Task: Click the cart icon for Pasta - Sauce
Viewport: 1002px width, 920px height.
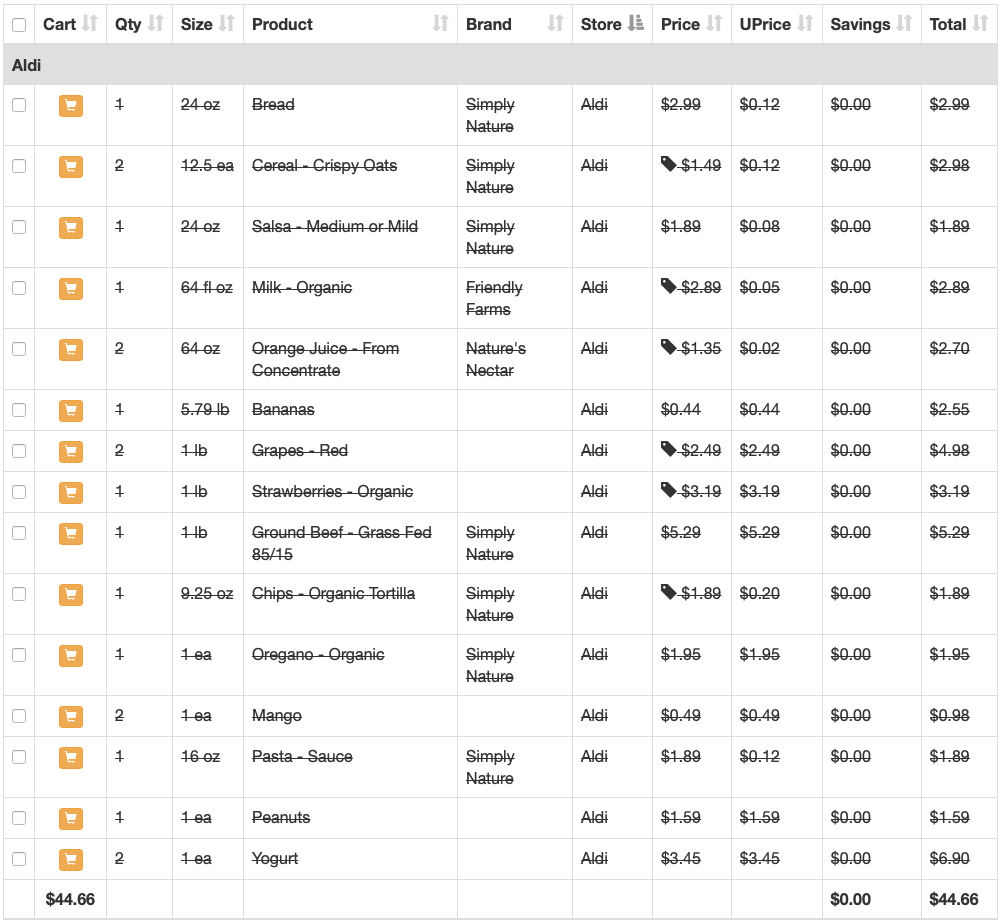Action: click(71, 757)
